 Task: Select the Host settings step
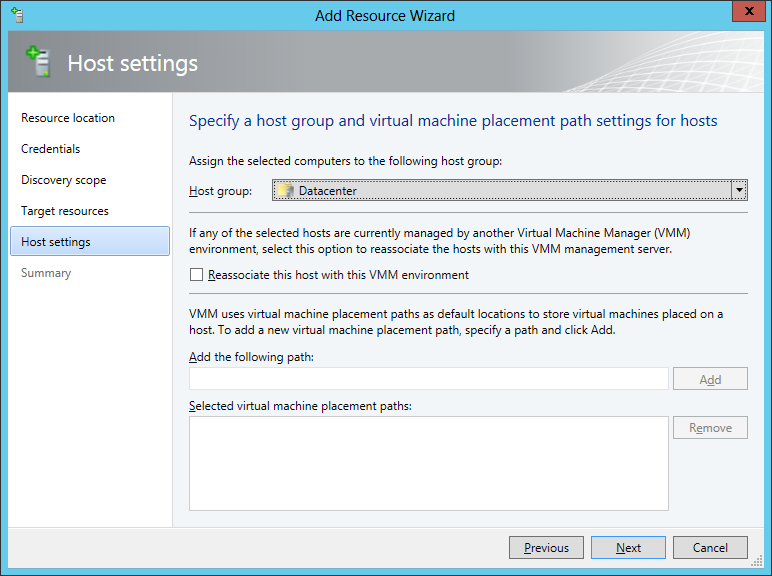coord(90,241)
